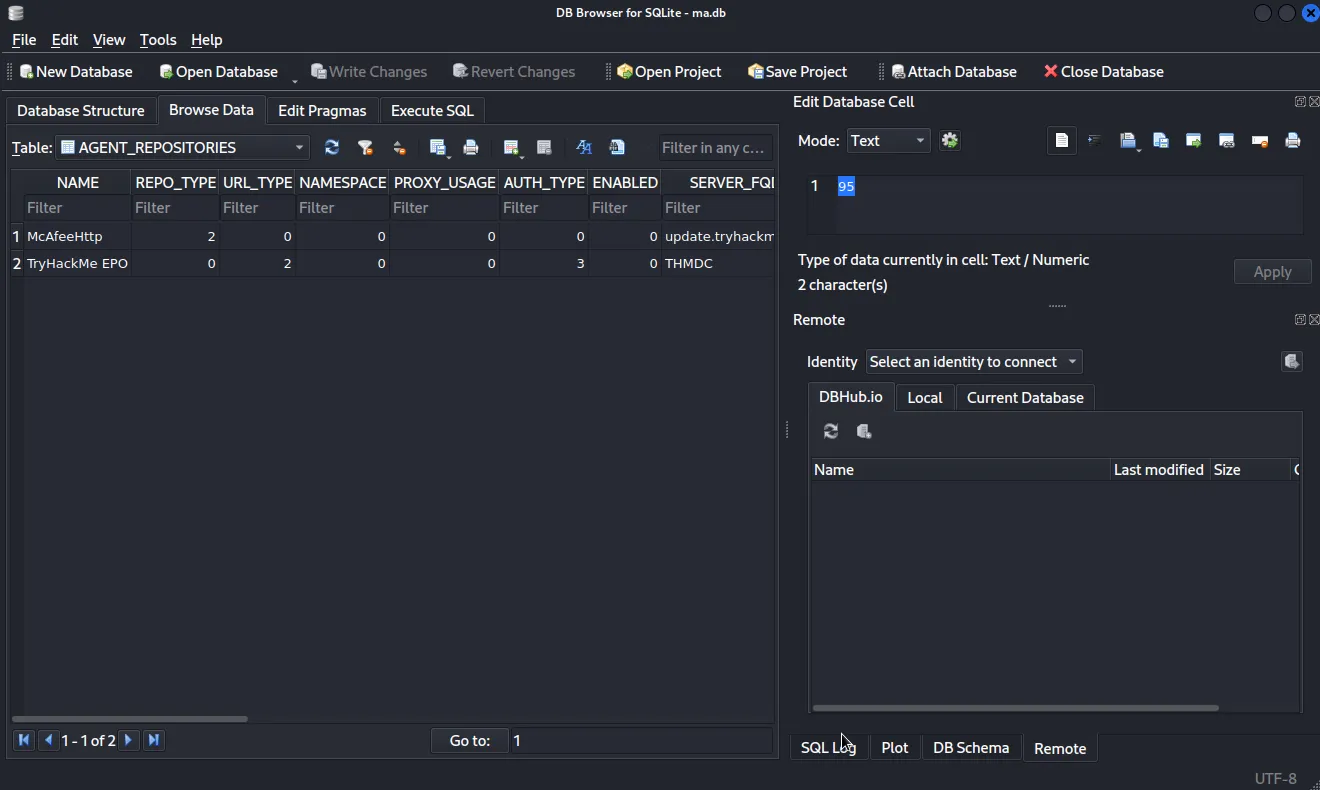
Task: Print the browsed table data
Action: (471, 147)
